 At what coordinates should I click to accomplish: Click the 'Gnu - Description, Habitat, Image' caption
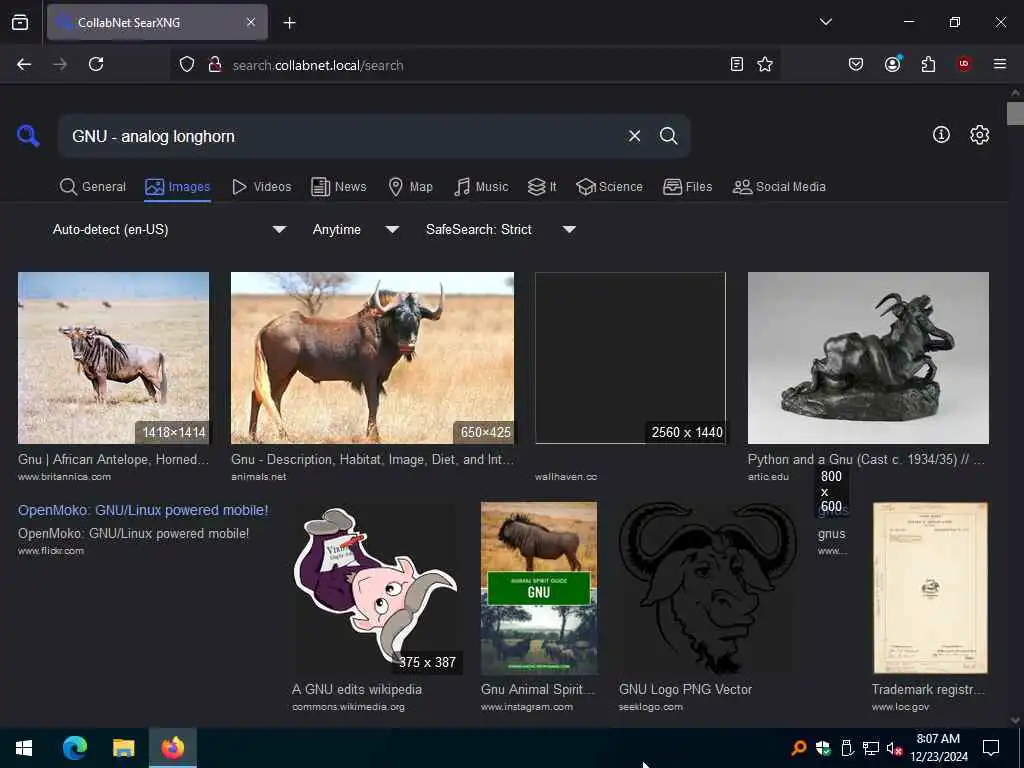372,459
